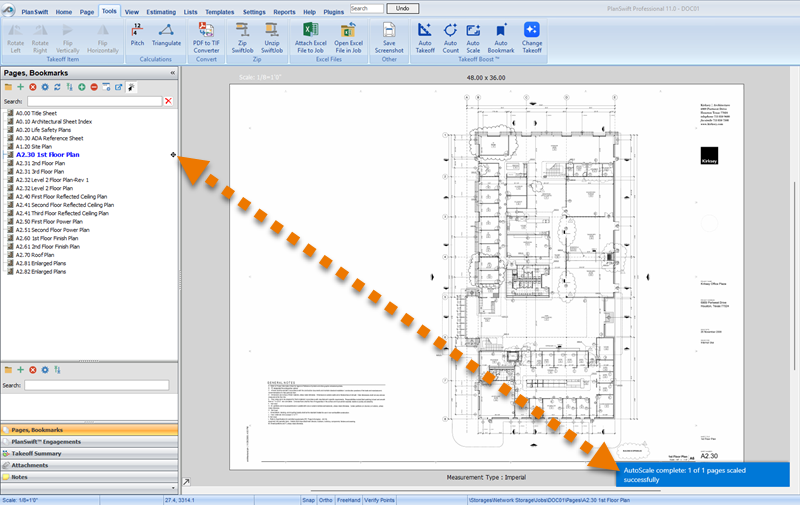This screenshot has height=505, width=800.
Task: Click the ribbon Search box
Action: click(367, 9)
